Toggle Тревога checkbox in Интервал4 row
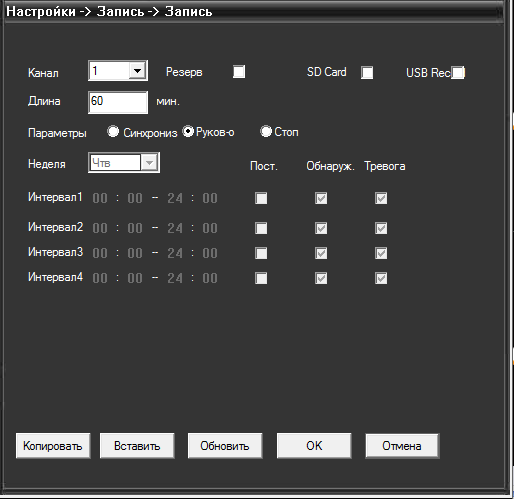The image size is (514, 499). [381, 278]
